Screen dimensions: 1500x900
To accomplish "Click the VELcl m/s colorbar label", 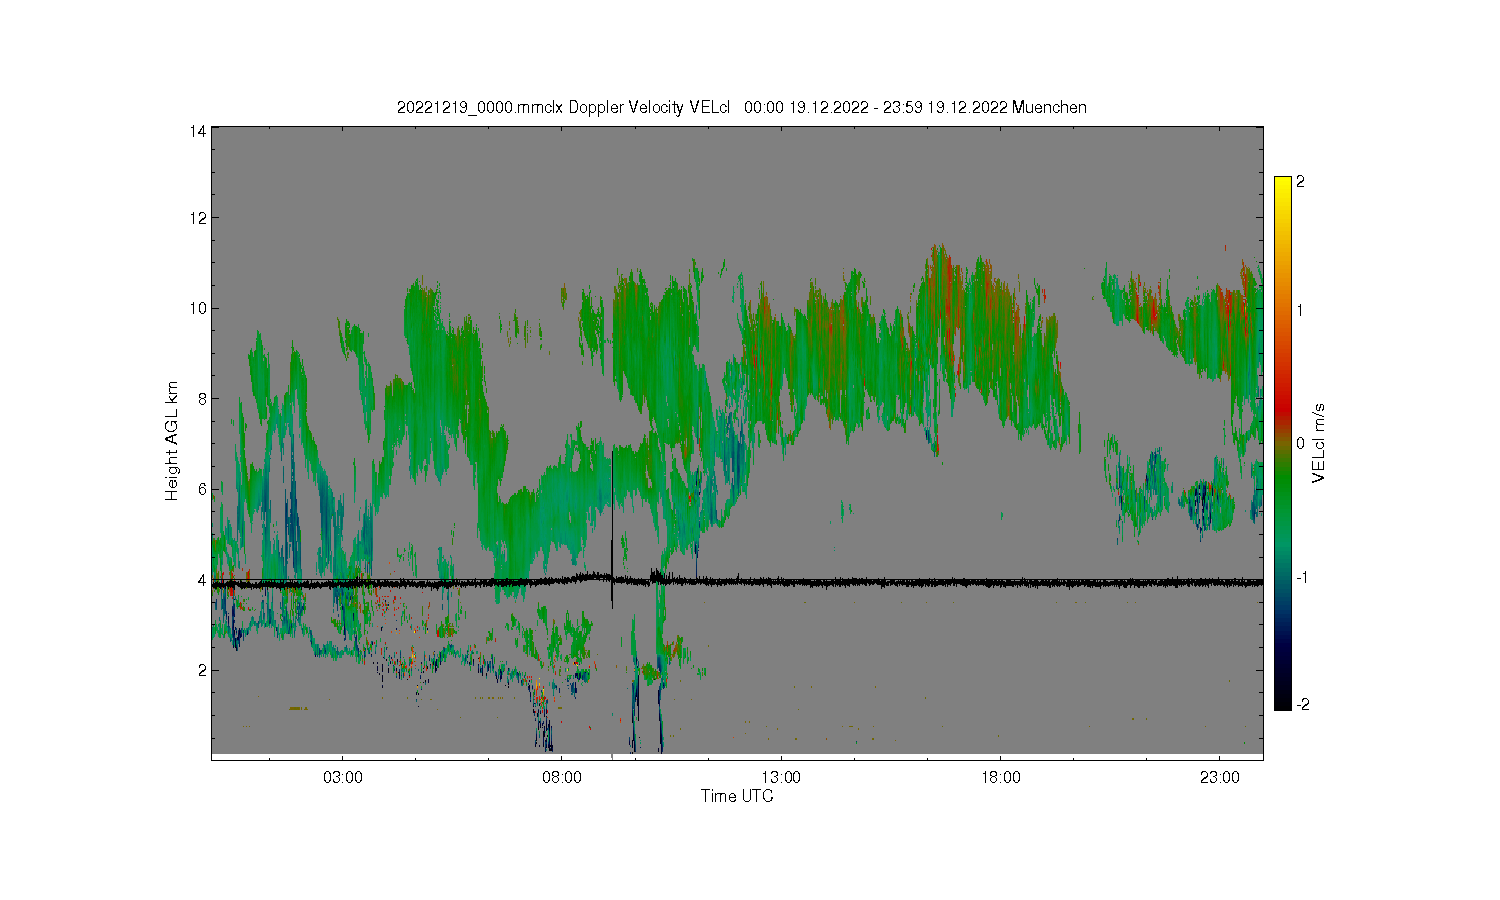I will click(x=1319, y=442).
